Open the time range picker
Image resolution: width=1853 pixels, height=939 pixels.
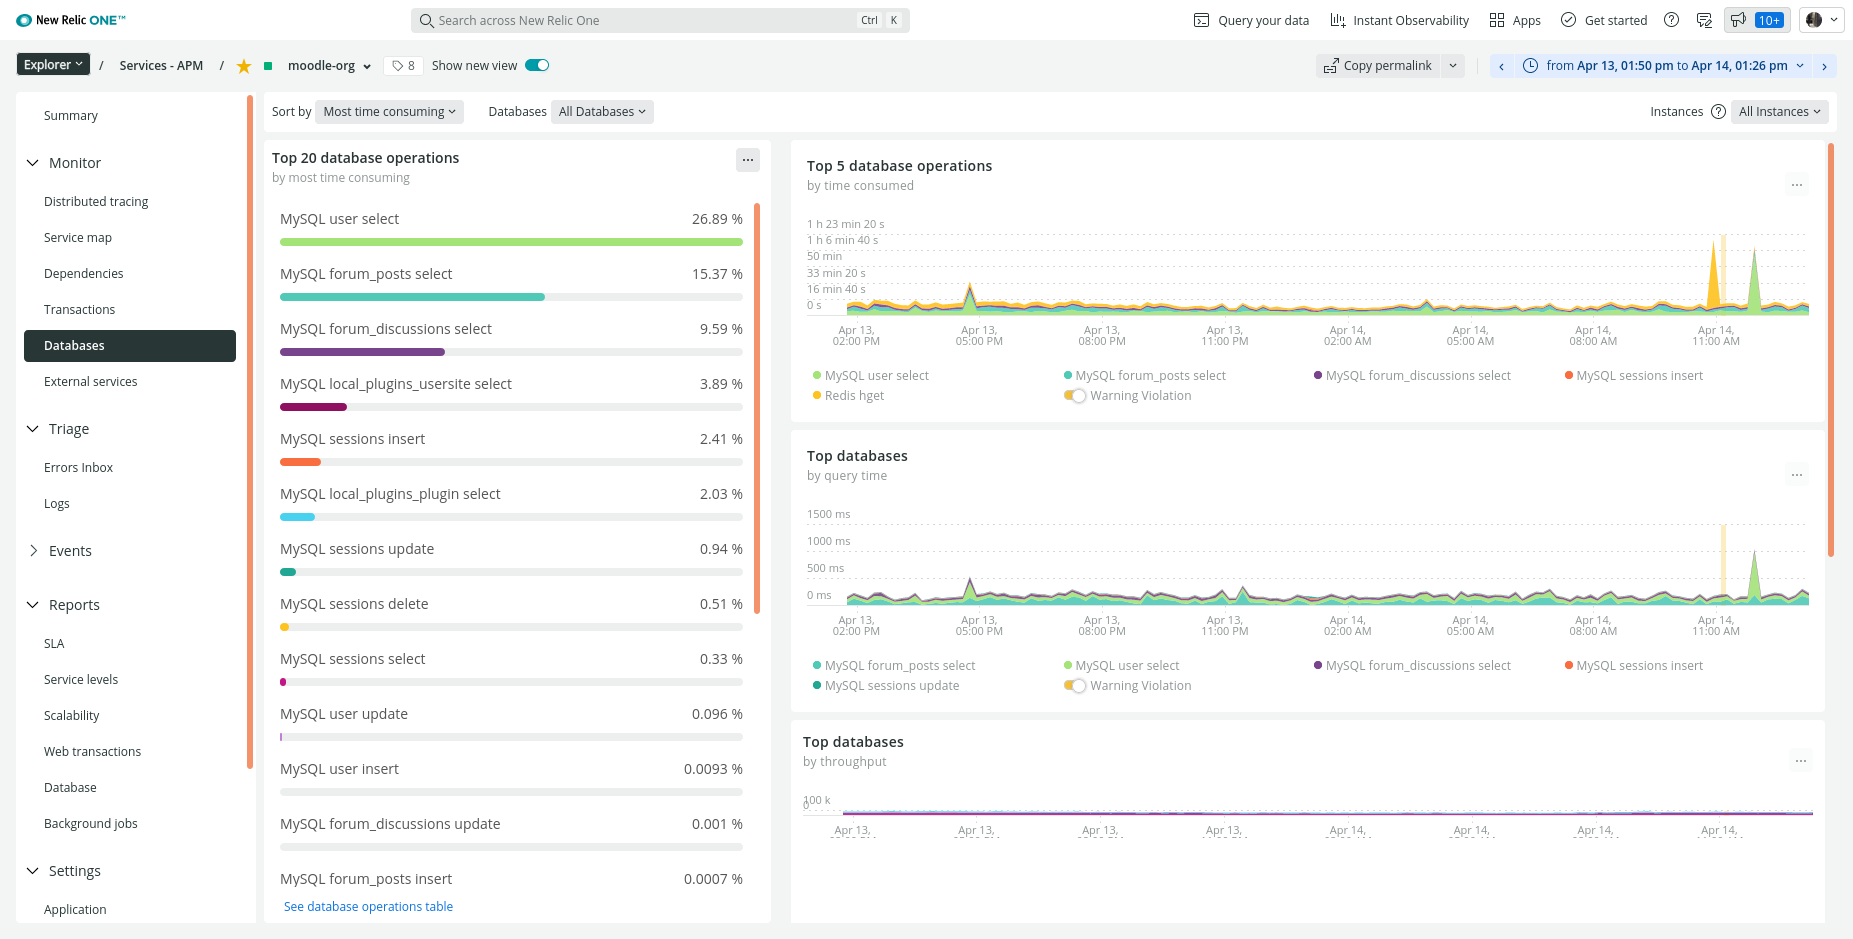tap(1663, 66)
